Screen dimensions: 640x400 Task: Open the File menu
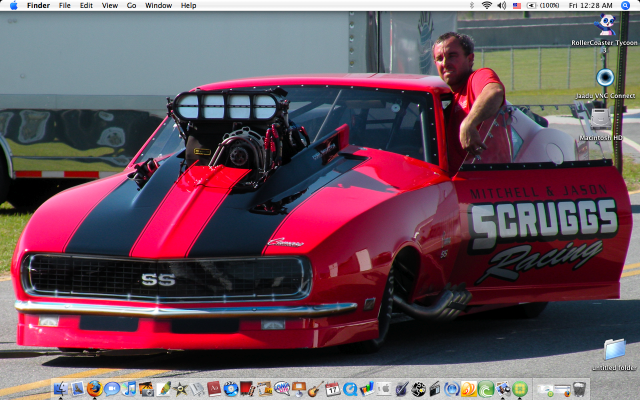(64, 5)
